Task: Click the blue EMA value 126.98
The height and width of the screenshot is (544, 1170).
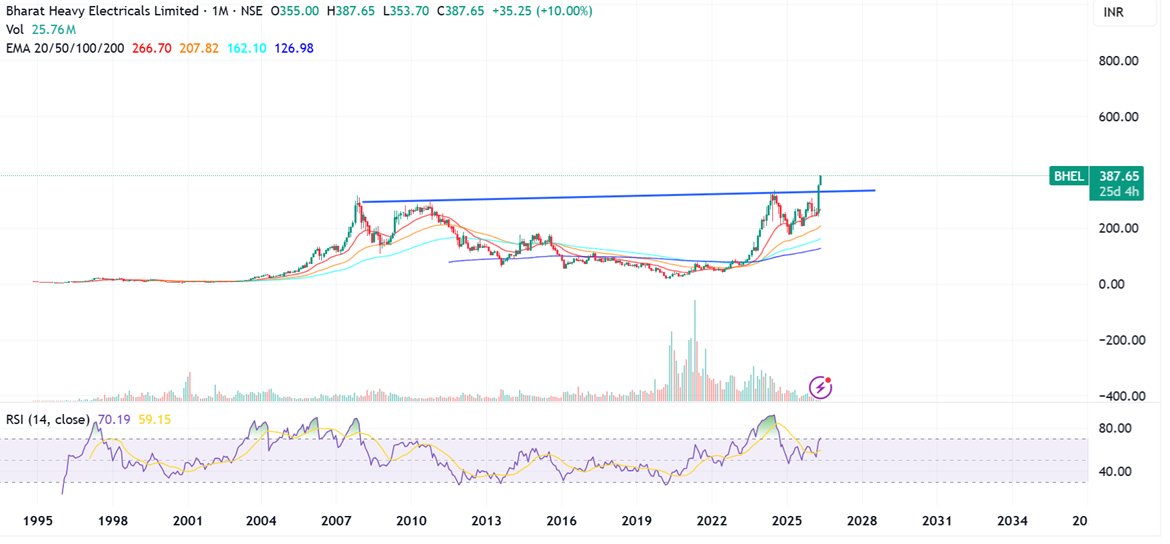Action: 294,48
